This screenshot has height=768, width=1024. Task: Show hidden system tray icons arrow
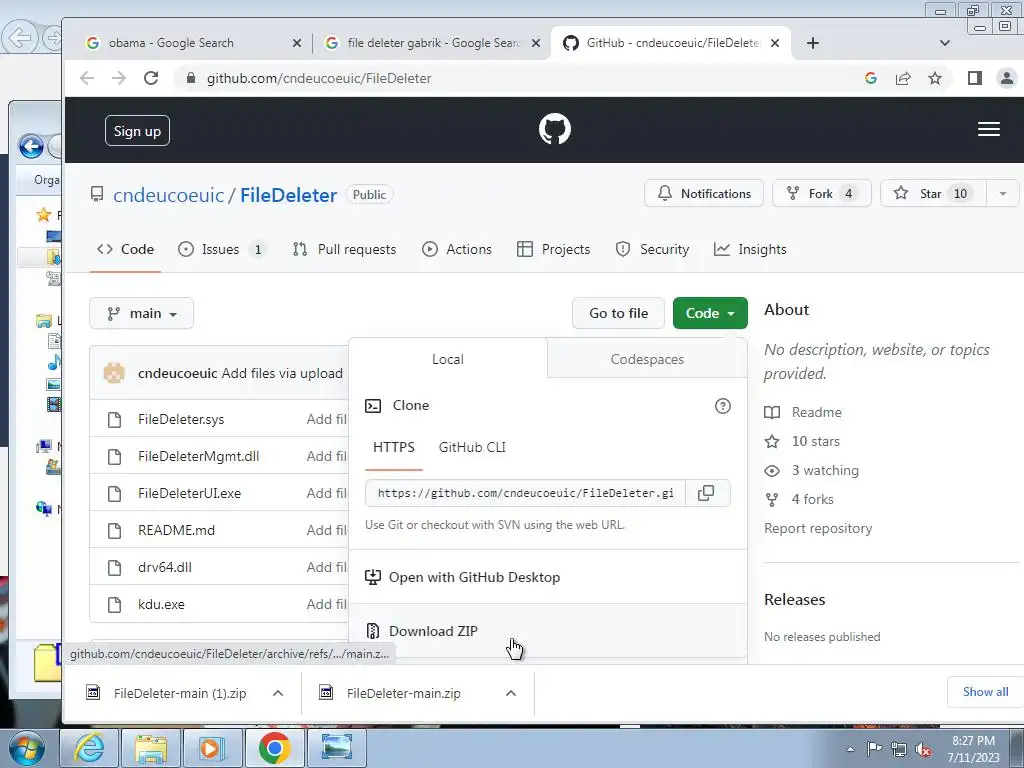[850, 749]
